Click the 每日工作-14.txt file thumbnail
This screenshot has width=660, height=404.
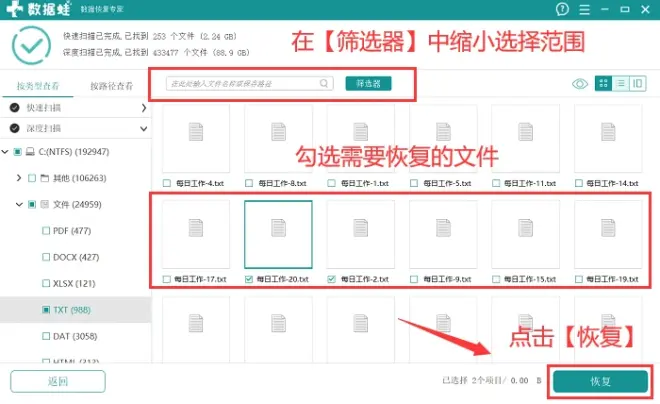pos(608,138)
